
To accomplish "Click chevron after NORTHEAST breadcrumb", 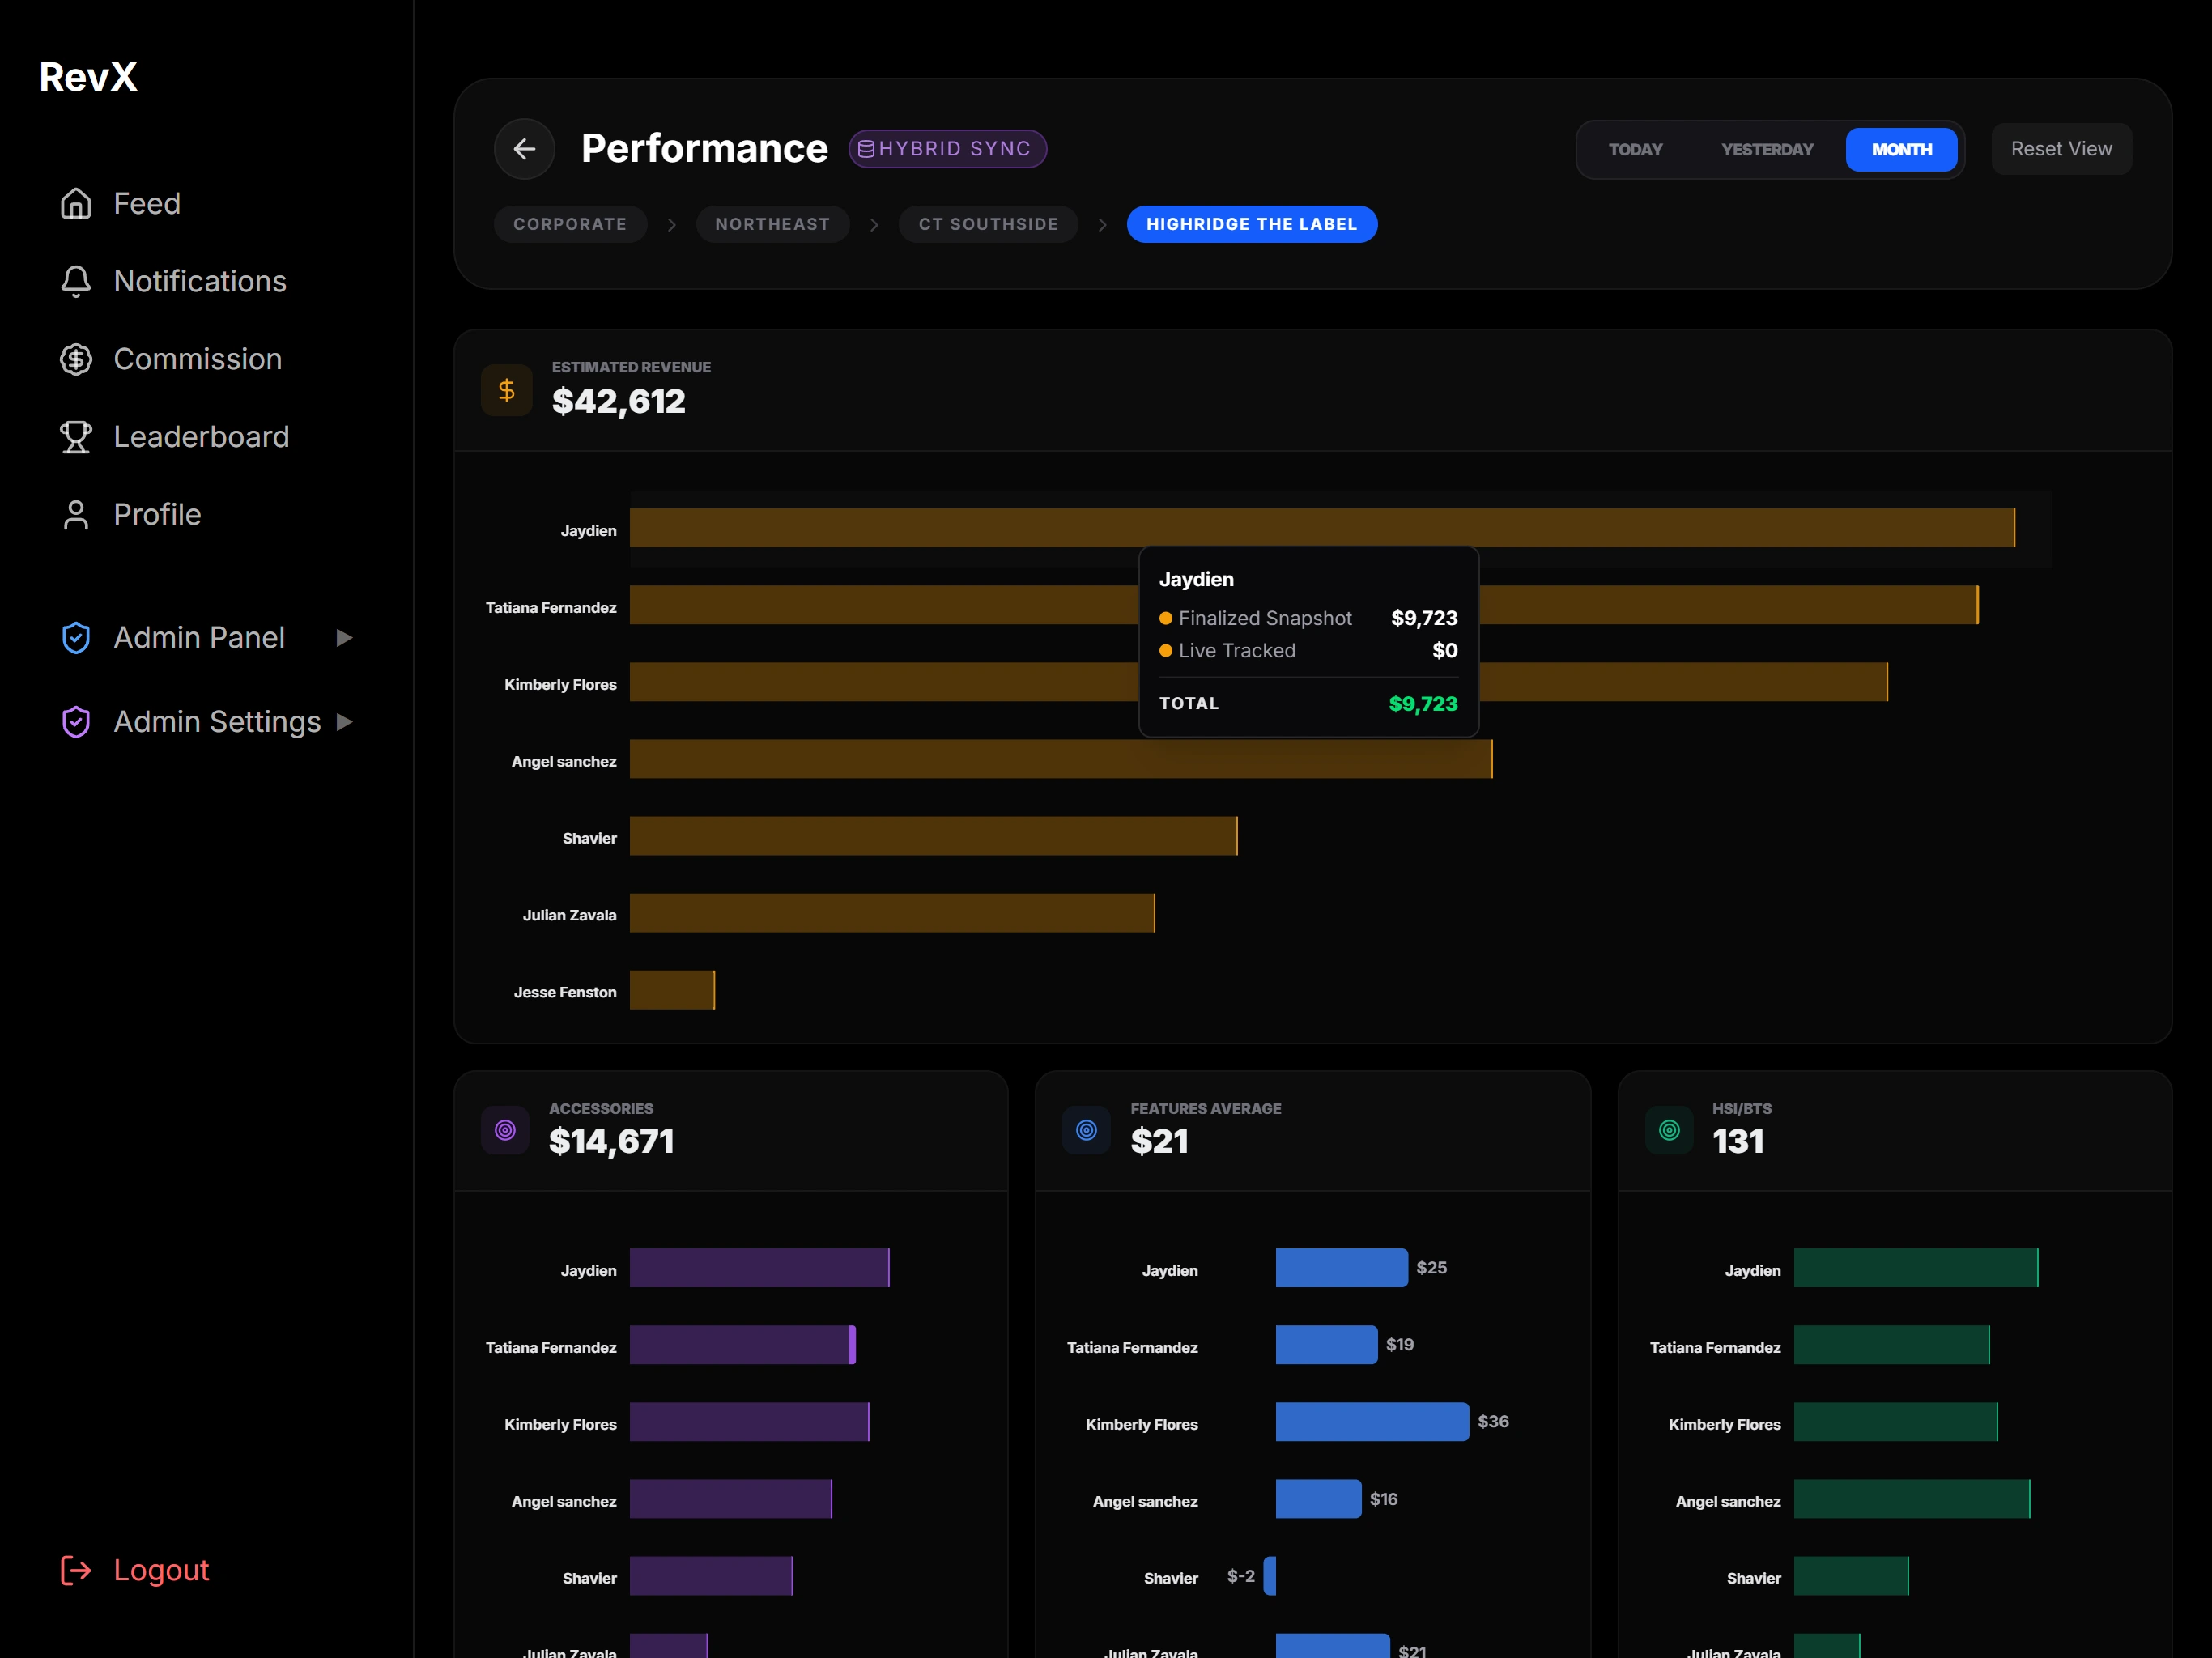I will click(x=875, y=225).
